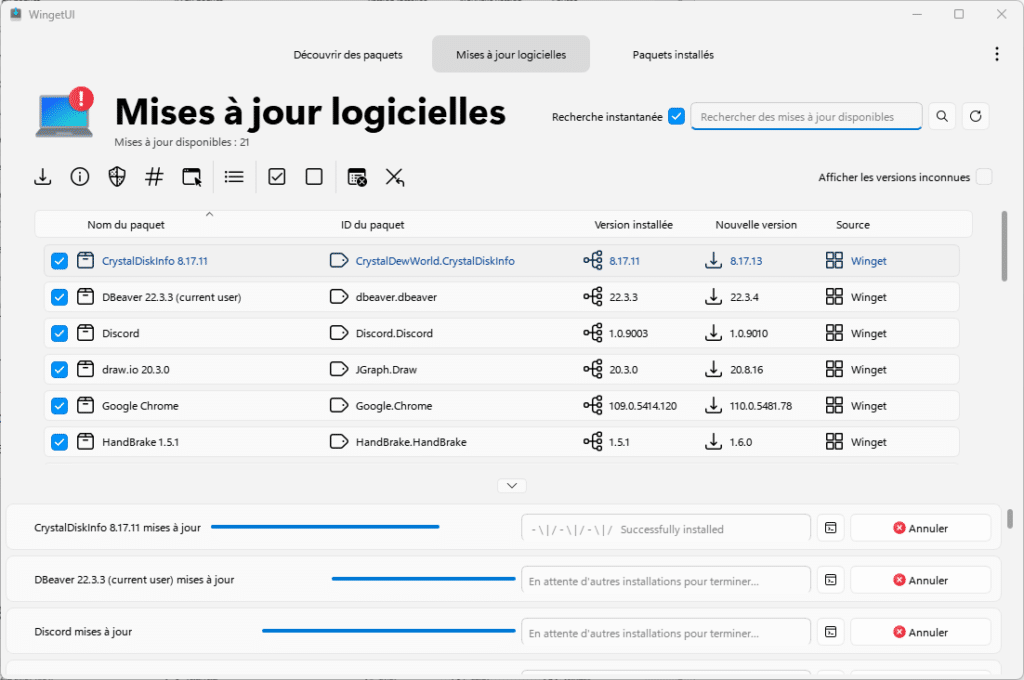Viewport: 1024px width, 680px height.
Task: Switch to the Découvrir des paquets tab
Action: tap(348, 54)
